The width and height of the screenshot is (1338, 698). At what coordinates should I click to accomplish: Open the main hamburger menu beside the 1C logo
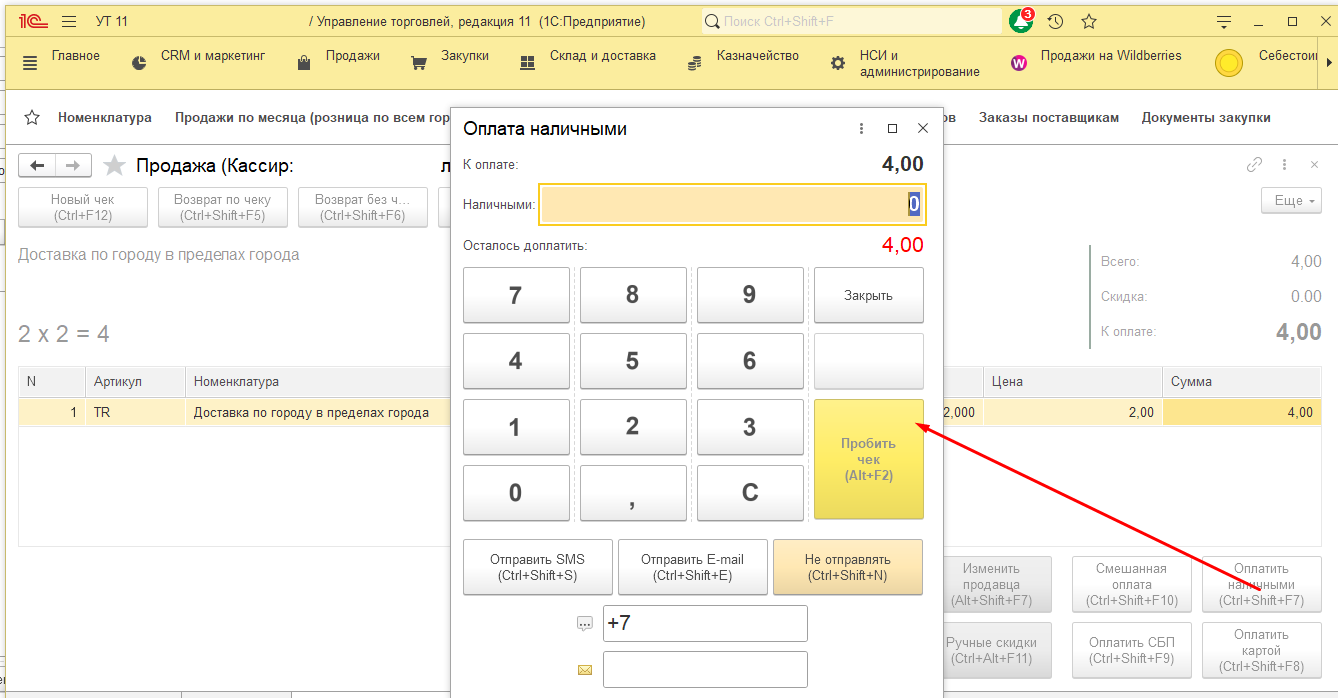click(x=68, y=21)
